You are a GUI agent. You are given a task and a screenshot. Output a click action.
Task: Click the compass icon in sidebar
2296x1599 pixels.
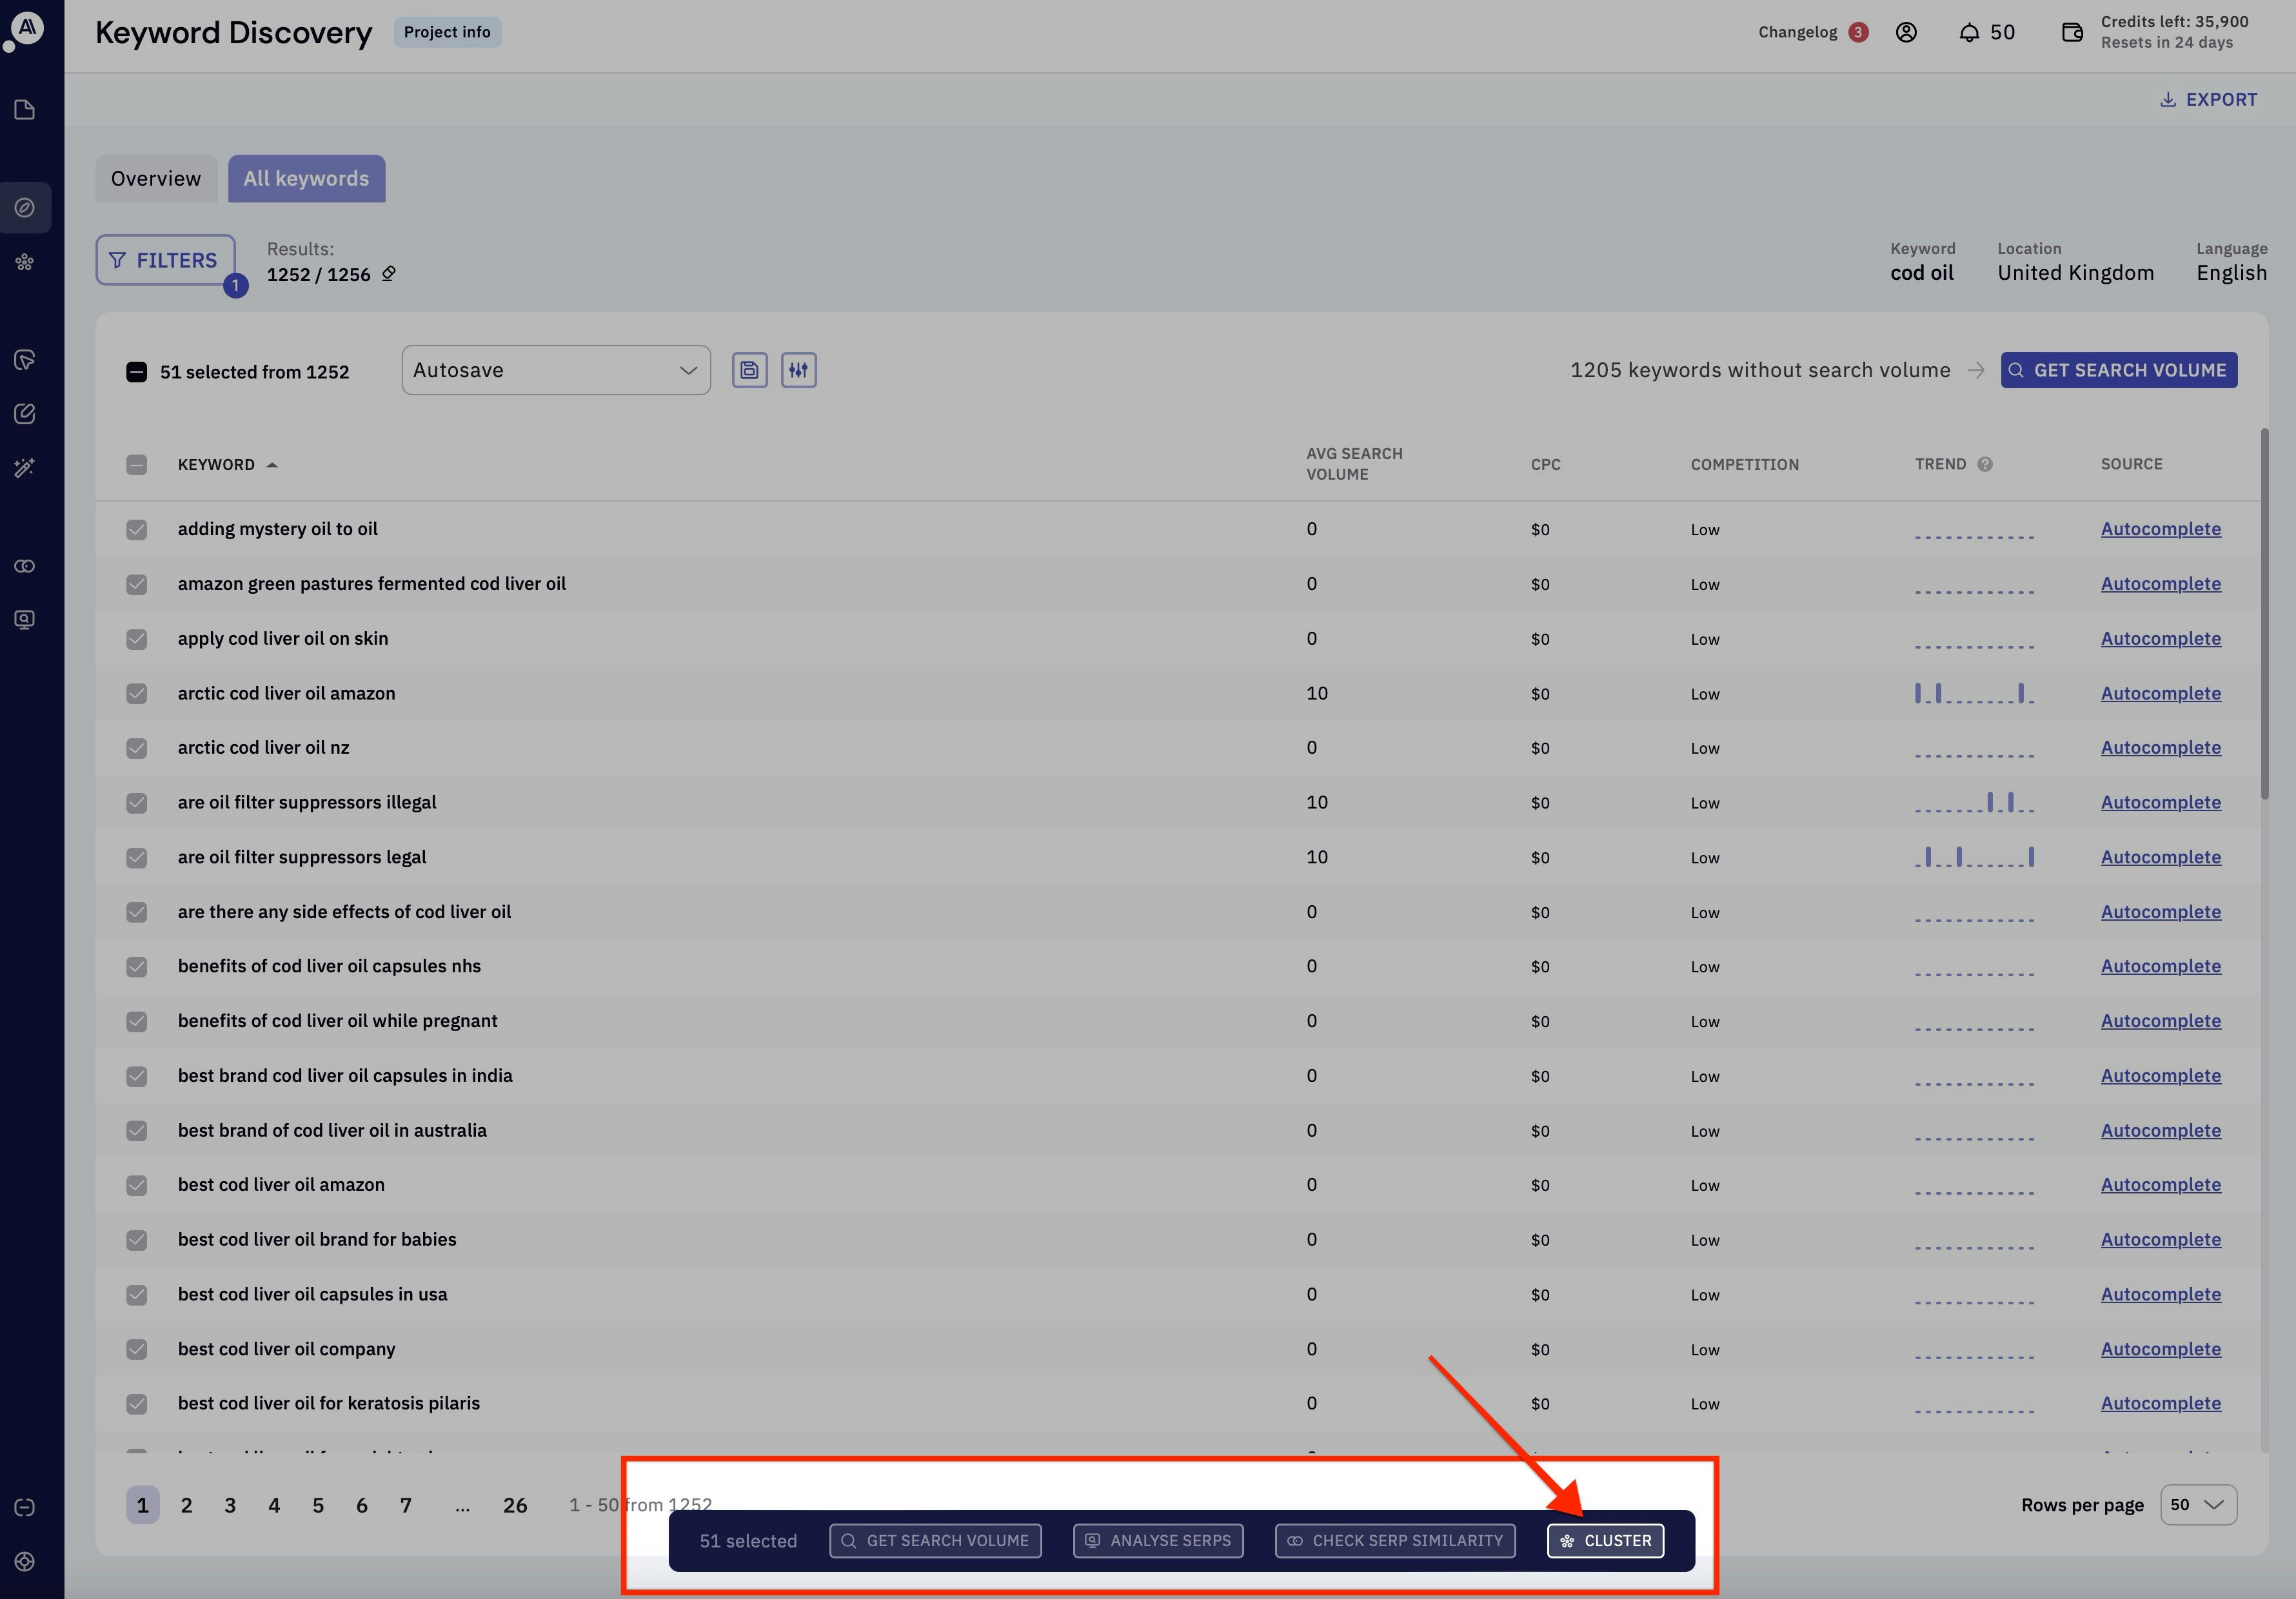(x=25, y=207)
